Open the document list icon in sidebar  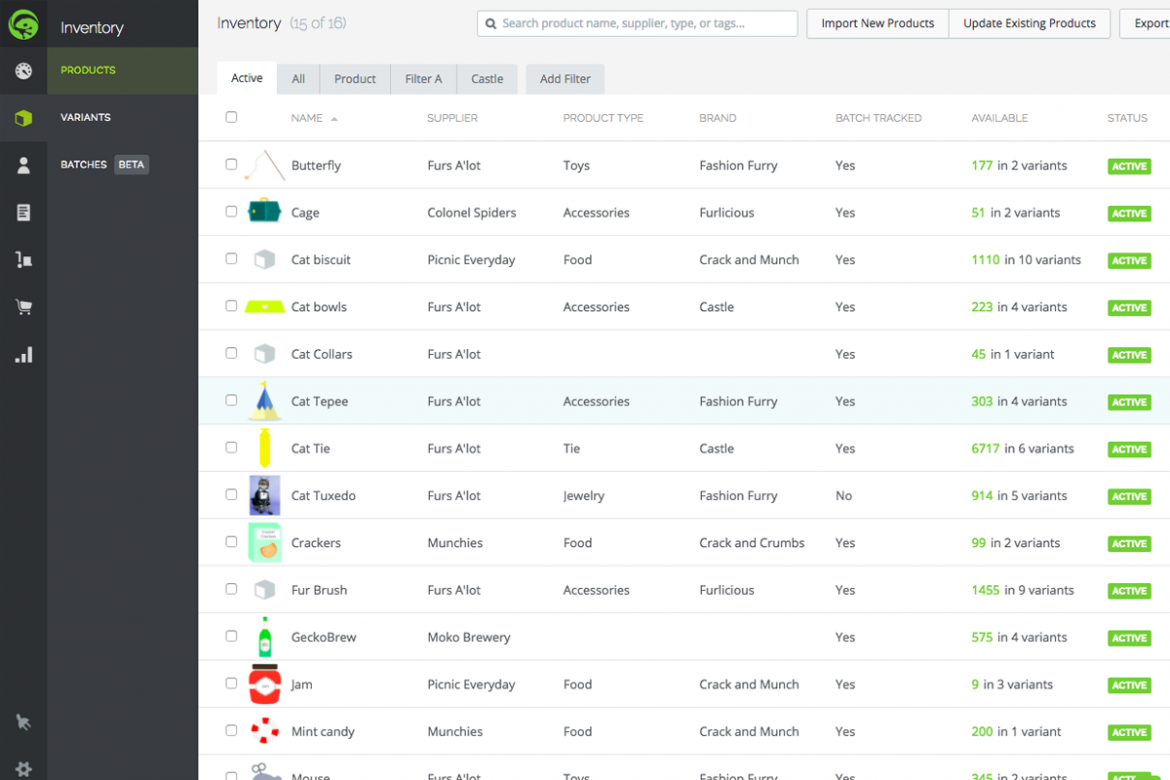click(x=23, y=212)
